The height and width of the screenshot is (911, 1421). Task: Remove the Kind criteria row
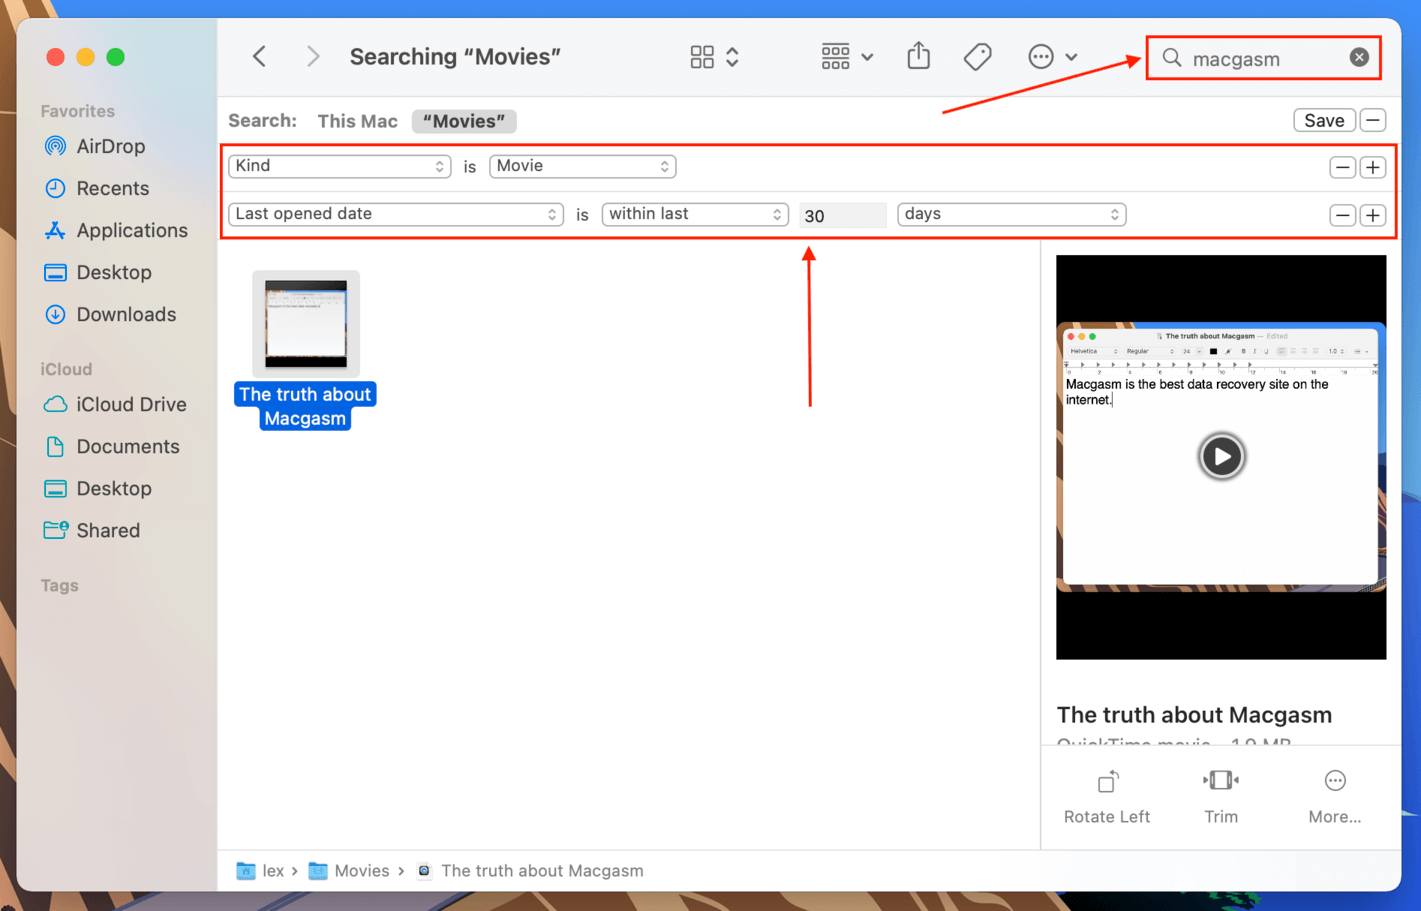click(1342, 167)
